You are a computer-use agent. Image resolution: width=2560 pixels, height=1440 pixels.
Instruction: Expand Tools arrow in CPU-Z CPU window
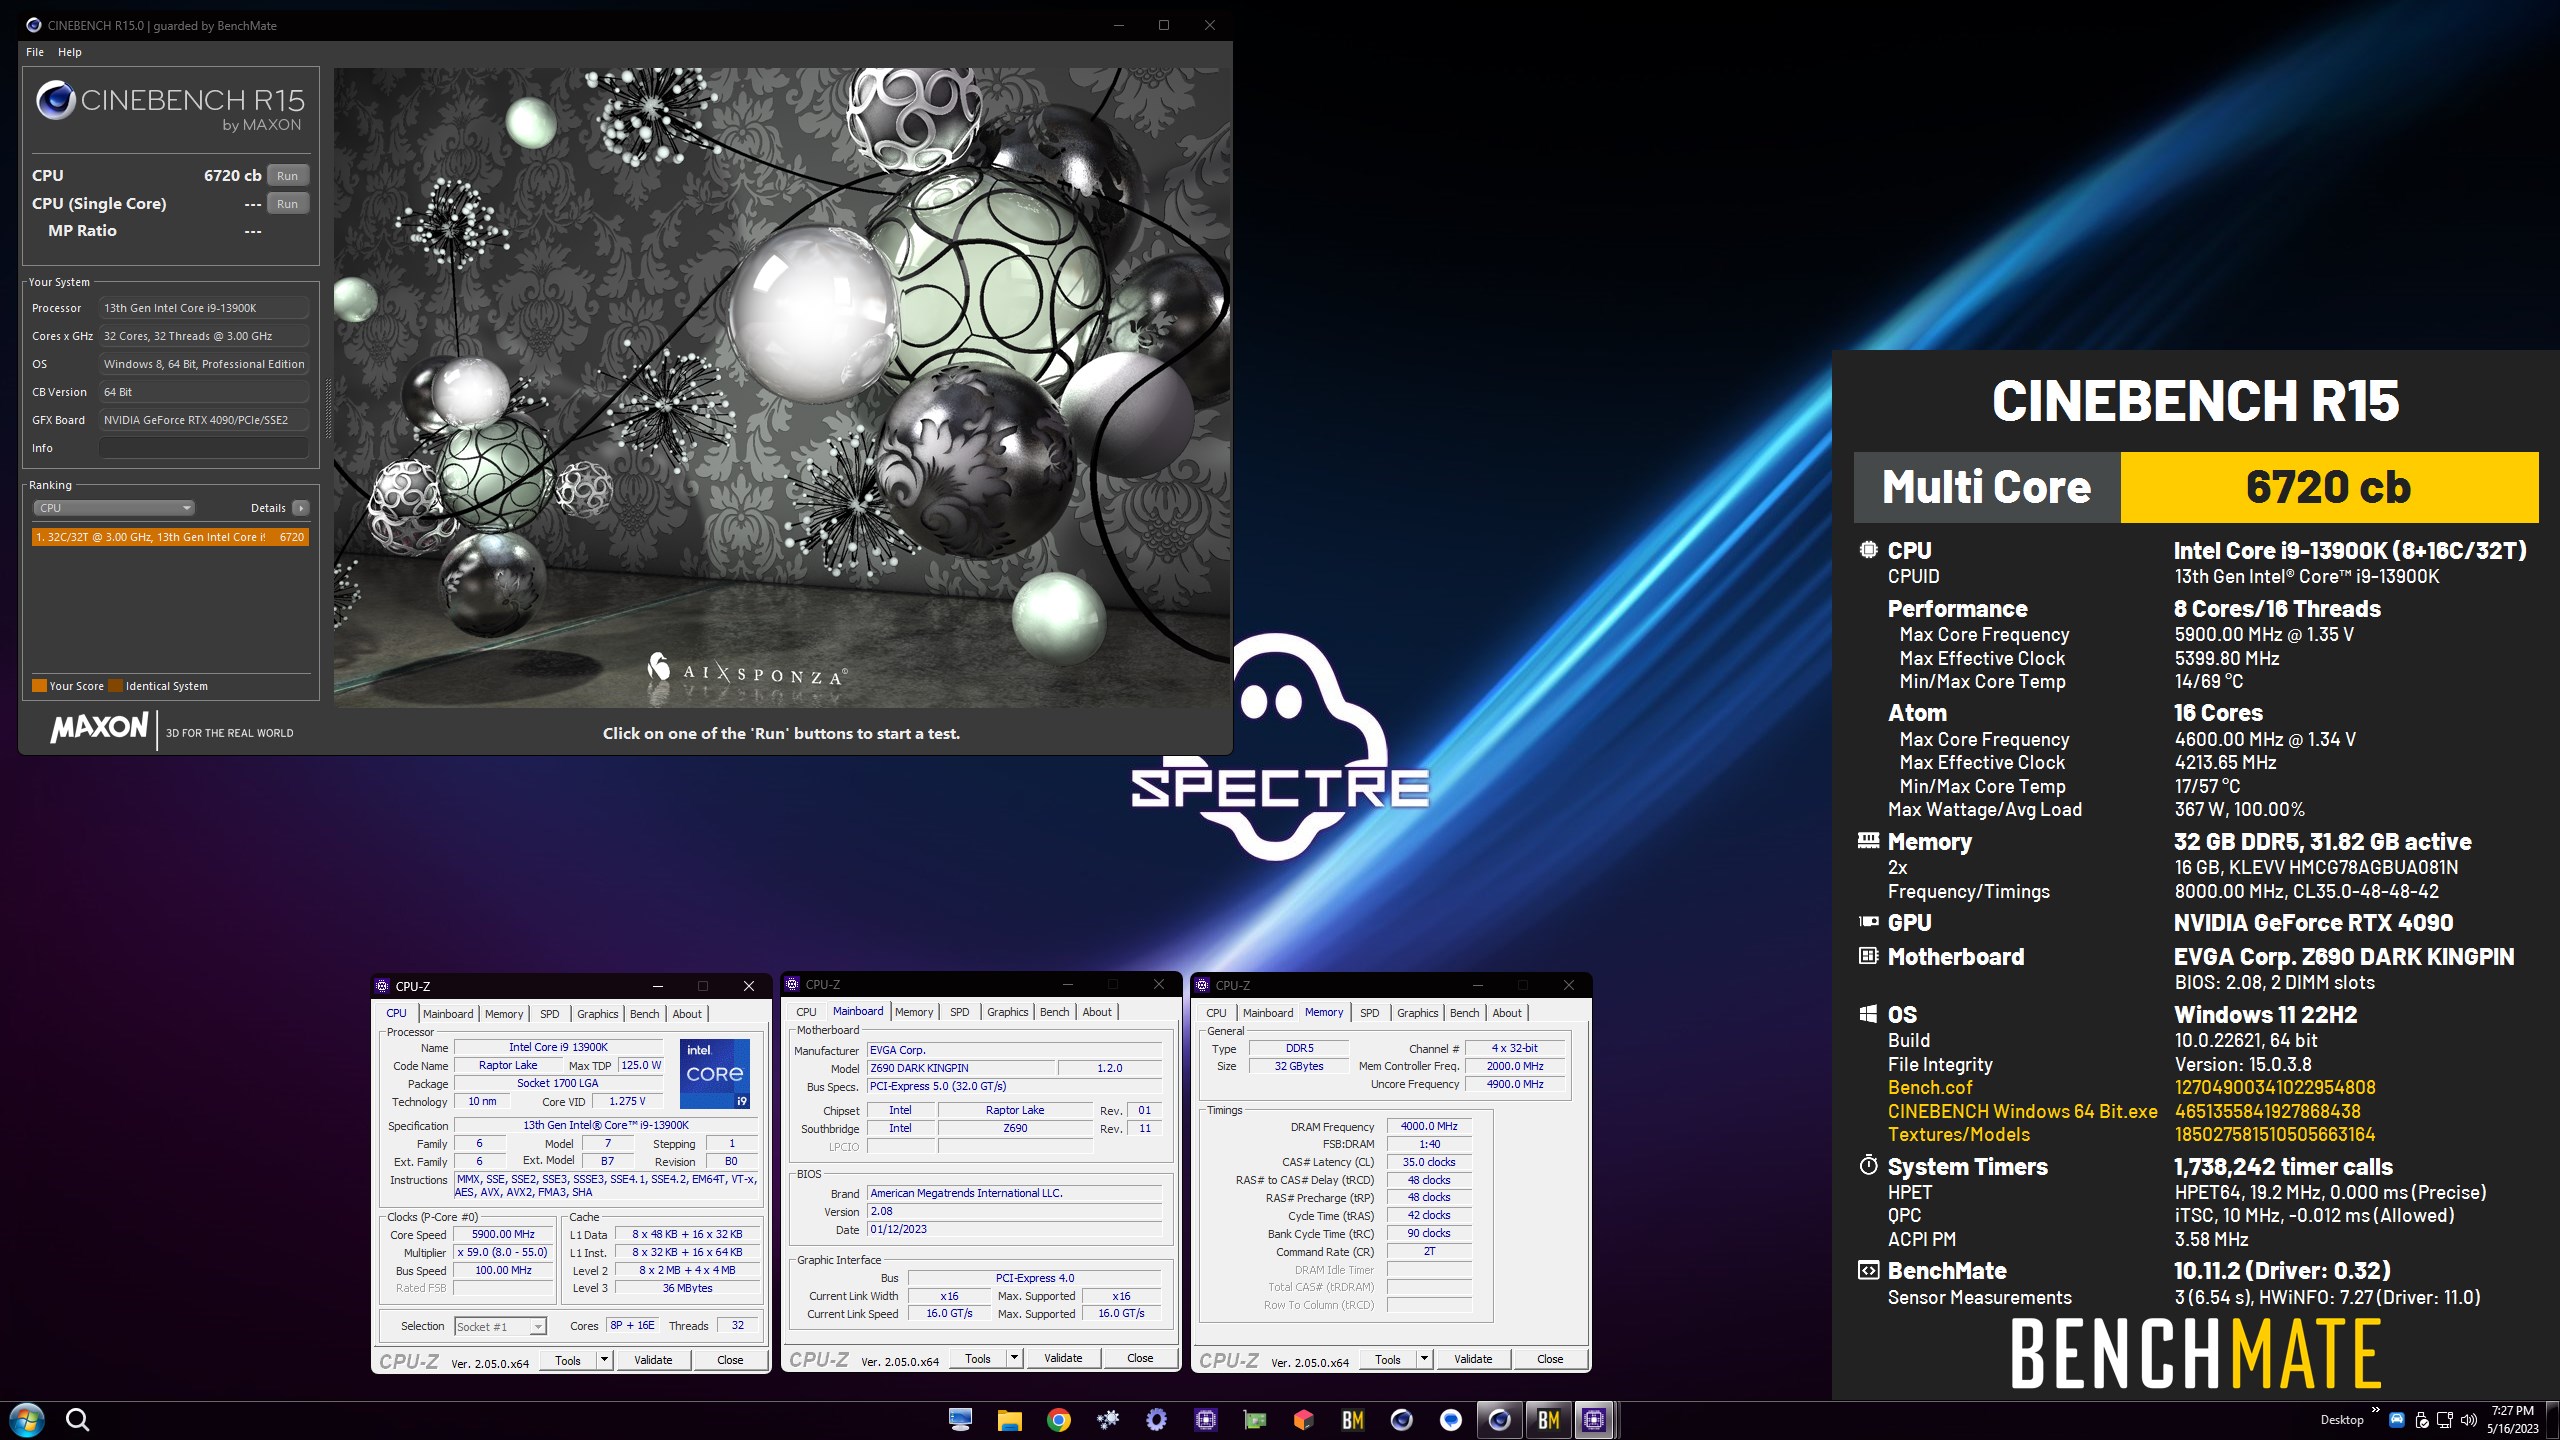[x=604, y=1360]
